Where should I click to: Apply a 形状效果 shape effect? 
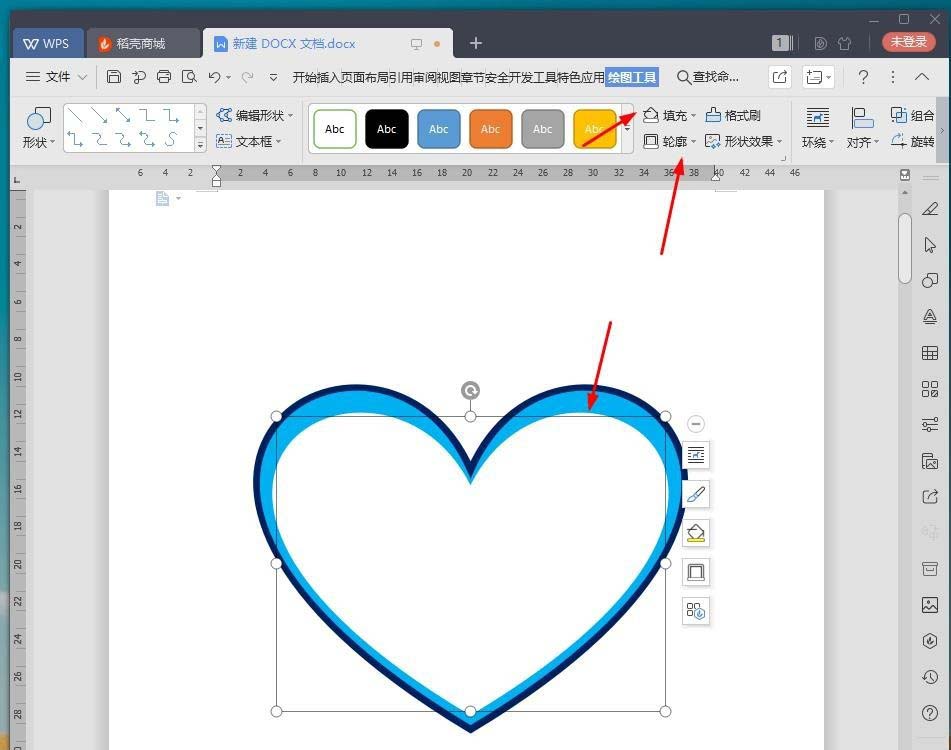point(744,141)
